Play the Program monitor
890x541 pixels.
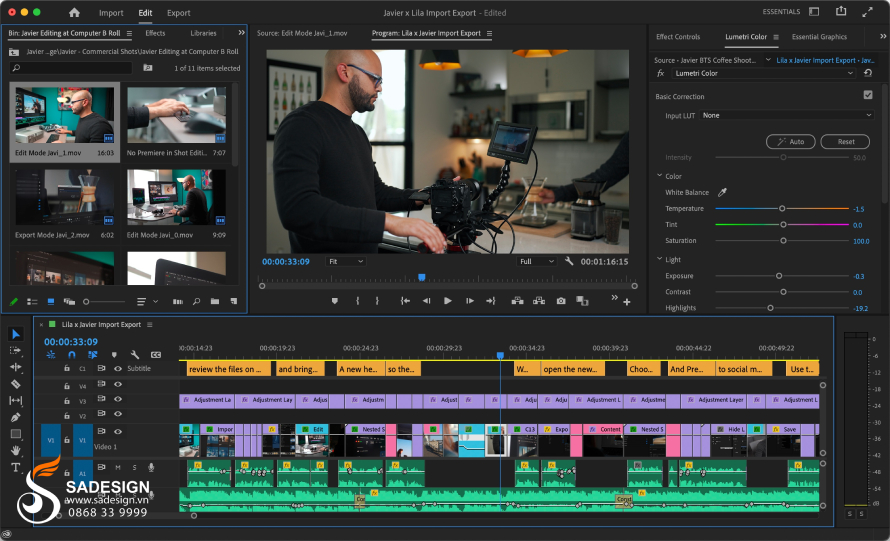point(448,301)
